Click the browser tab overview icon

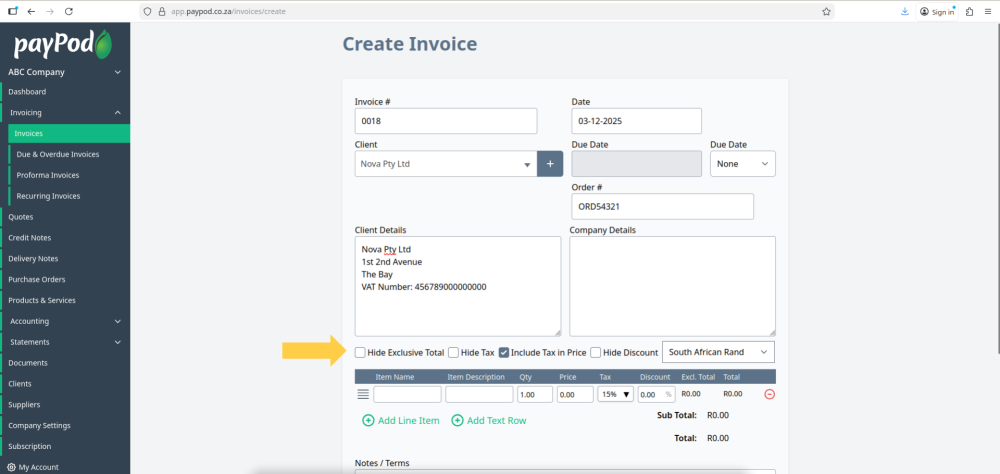pyautogui.click(x=13, y=11)
